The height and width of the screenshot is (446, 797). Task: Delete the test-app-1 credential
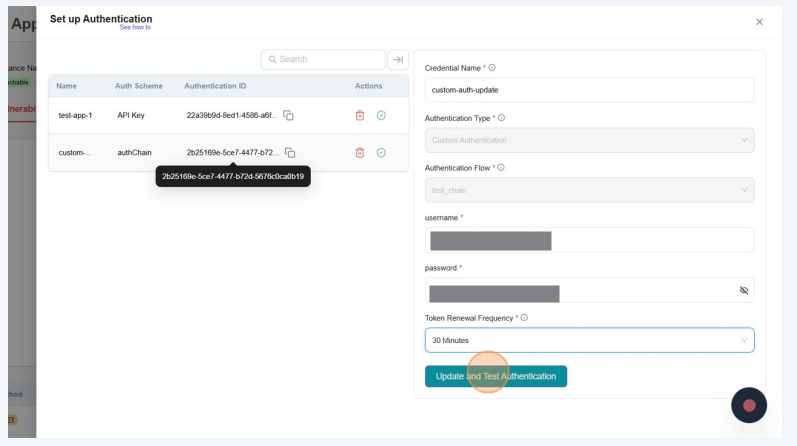360,115
